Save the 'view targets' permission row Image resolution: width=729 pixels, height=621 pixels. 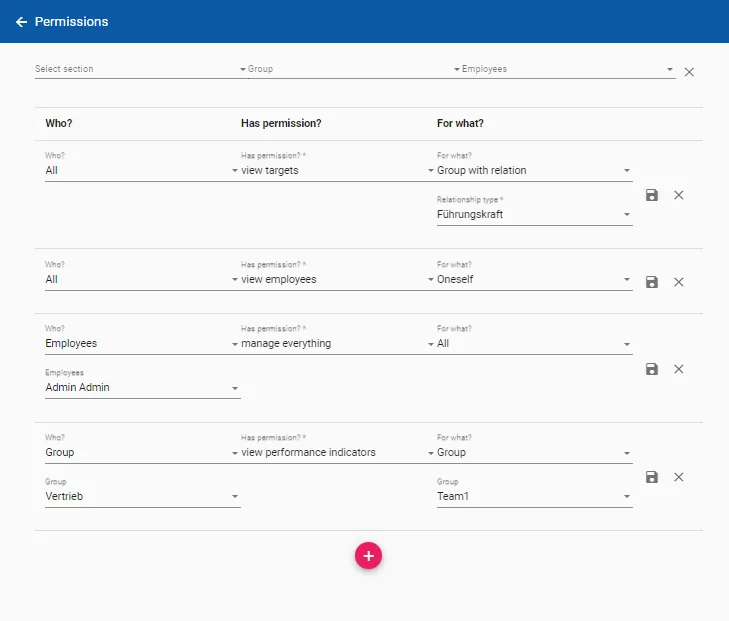[652, 195]
